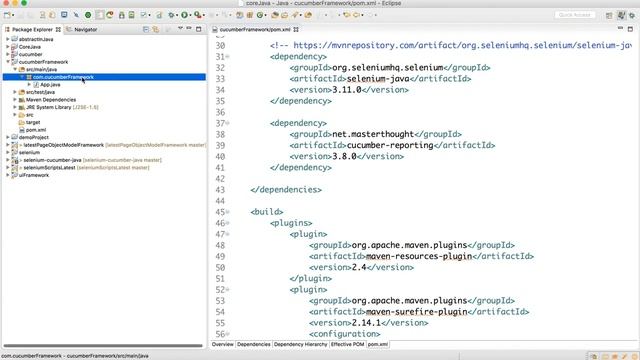Expand the JRE System Library node
Viewport: 640px width, 360px height.
click(15, 107)
